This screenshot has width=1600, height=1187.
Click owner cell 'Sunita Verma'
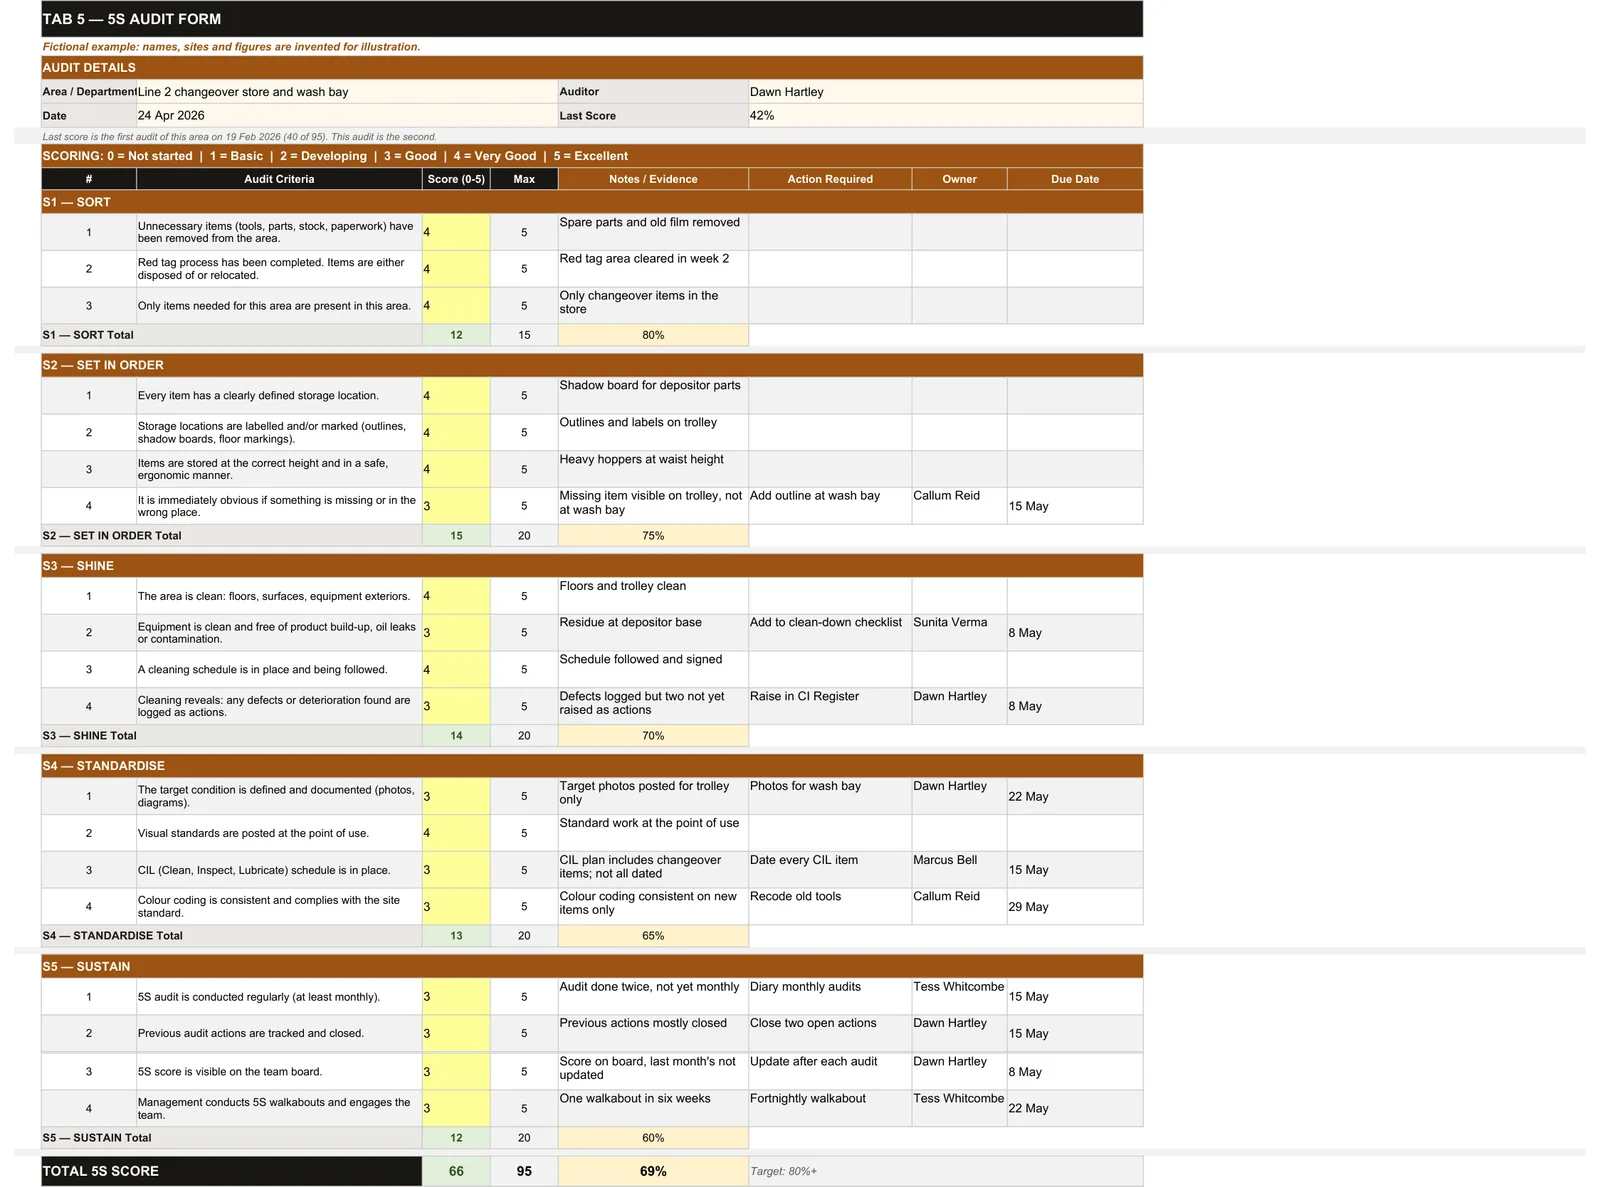point(959,633)
